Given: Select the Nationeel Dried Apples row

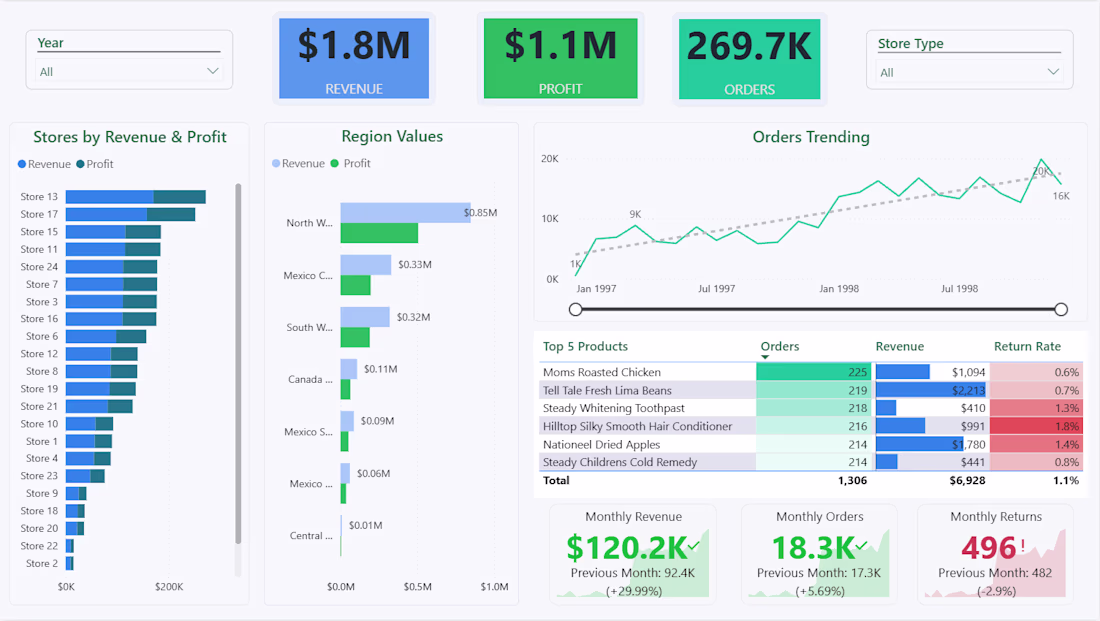Looking at the screenshot, I should [x=810, y=444].
